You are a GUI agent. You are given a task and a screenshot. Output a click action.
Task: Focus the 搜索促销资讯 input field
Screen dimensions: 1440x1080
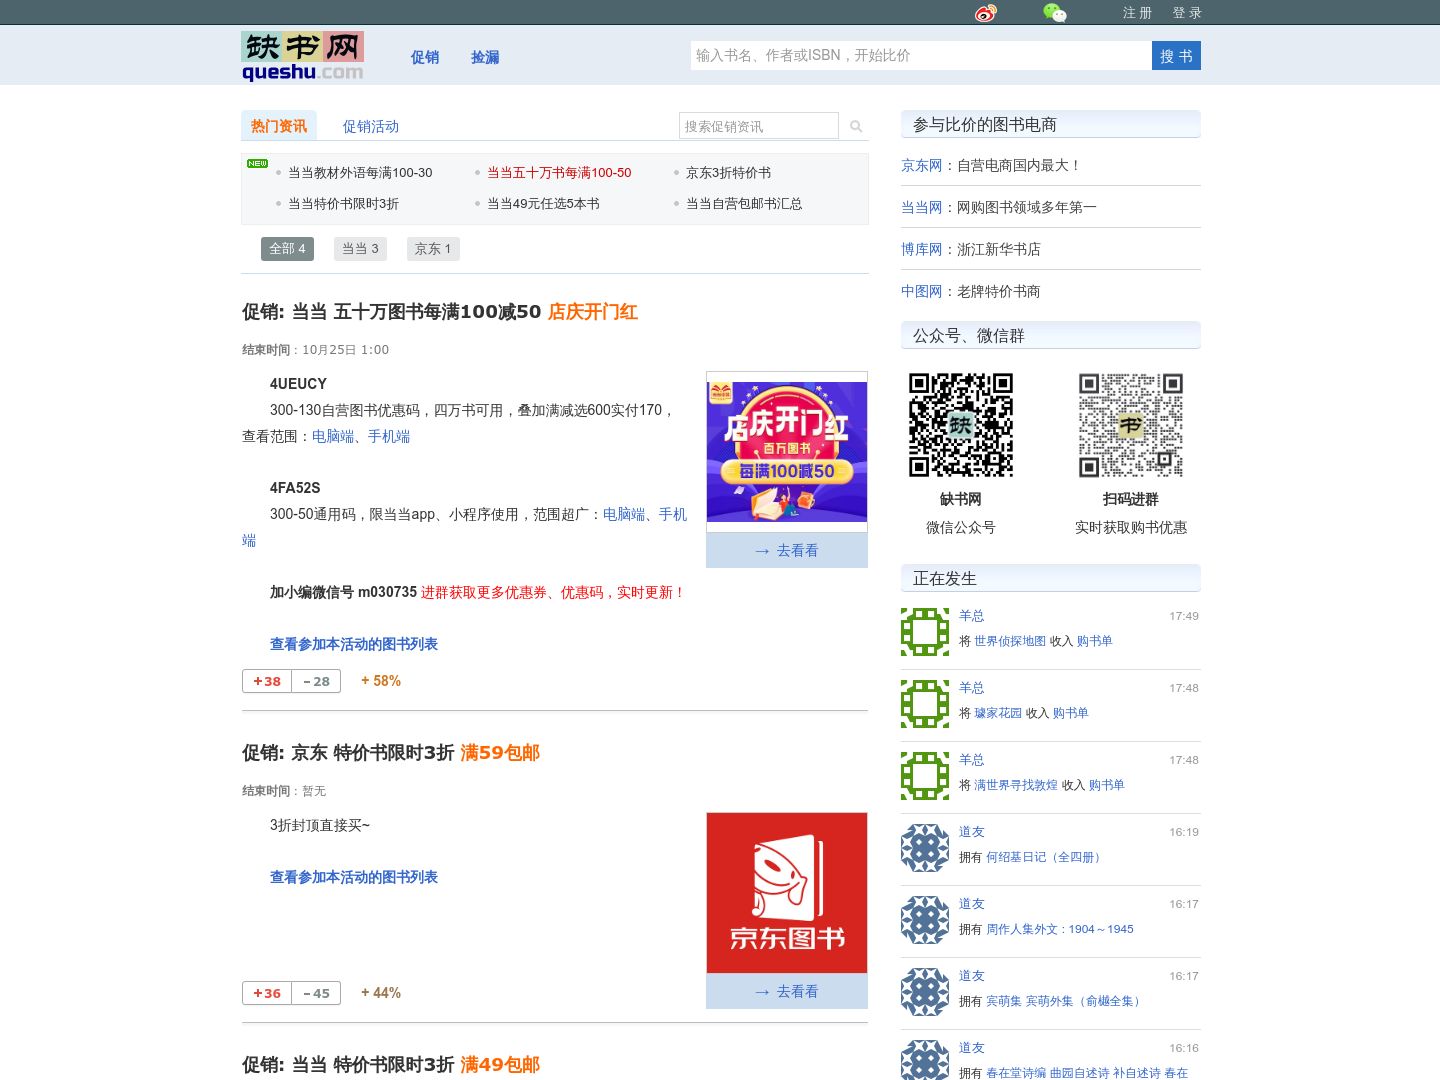point(759,126)
